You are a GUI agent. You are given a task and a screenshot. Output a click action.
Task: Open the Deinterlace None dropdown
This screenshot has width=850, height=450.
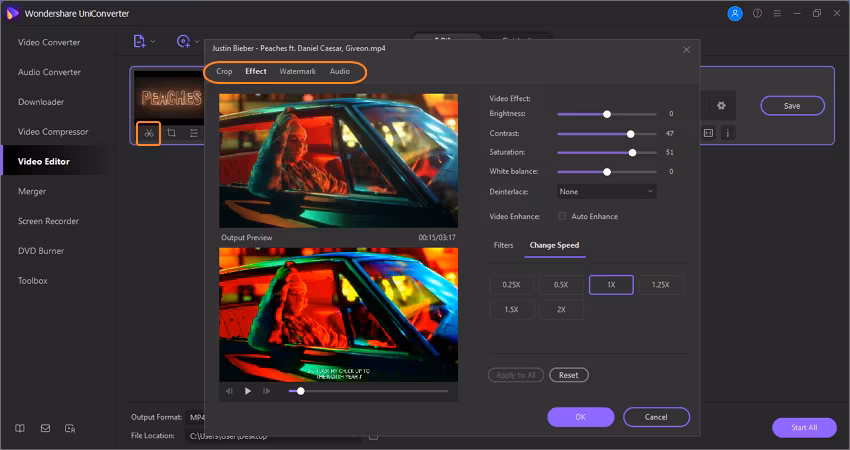(607, 191)
